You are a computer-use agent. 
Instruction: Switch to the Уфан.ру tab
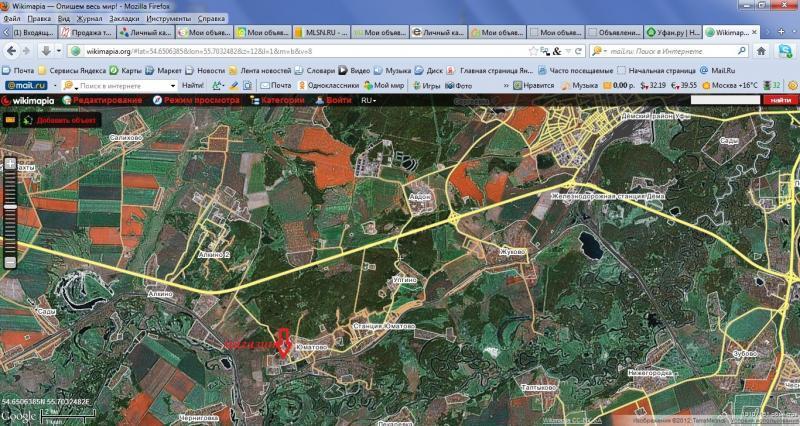(x=673, y=32)
